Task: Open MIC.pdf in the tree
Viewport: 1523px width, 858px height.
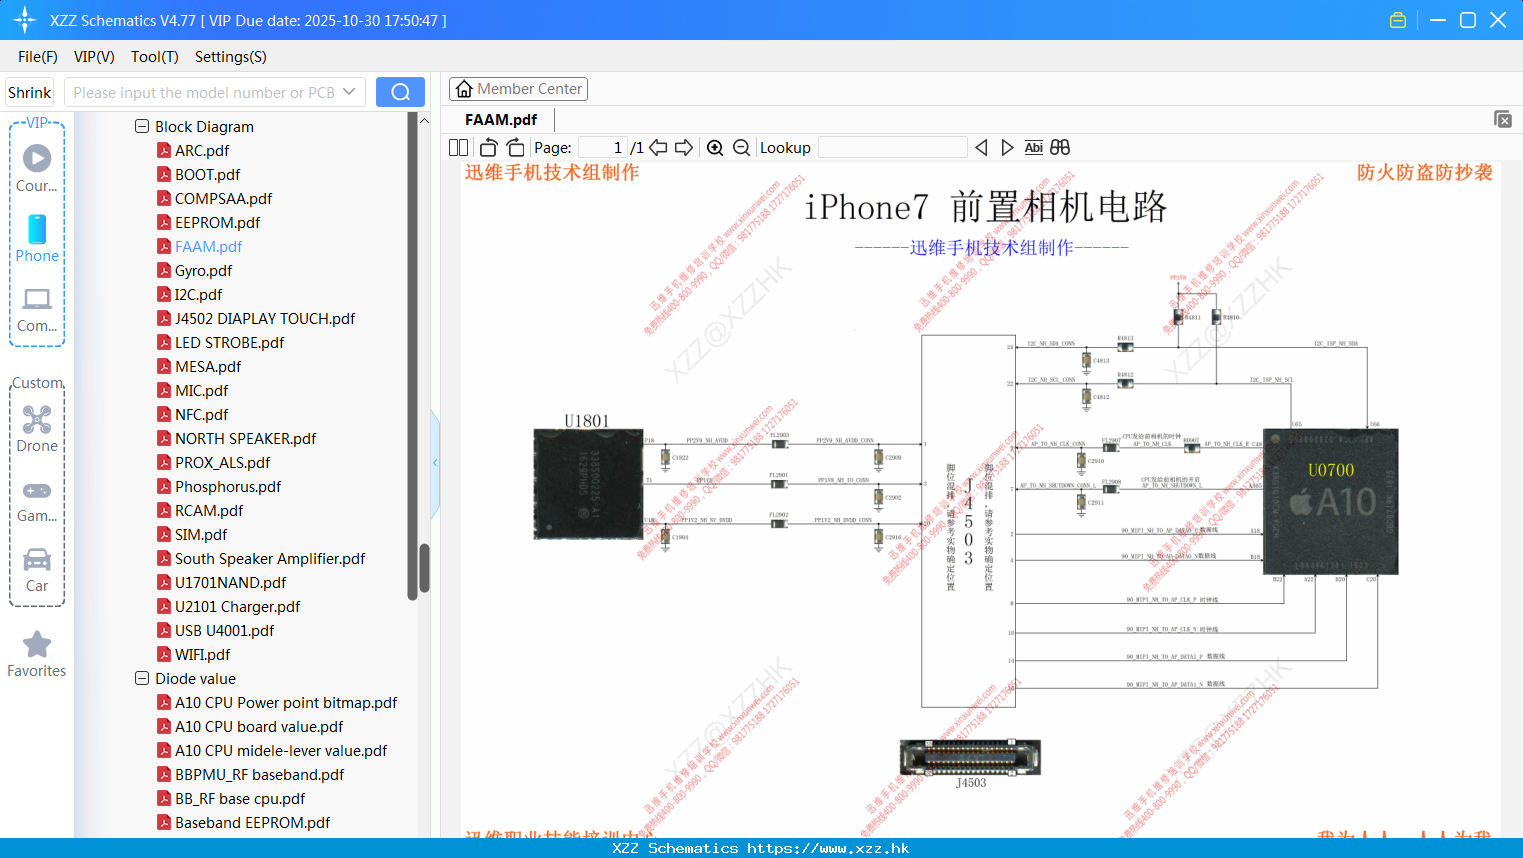Action: coord(201,390)
